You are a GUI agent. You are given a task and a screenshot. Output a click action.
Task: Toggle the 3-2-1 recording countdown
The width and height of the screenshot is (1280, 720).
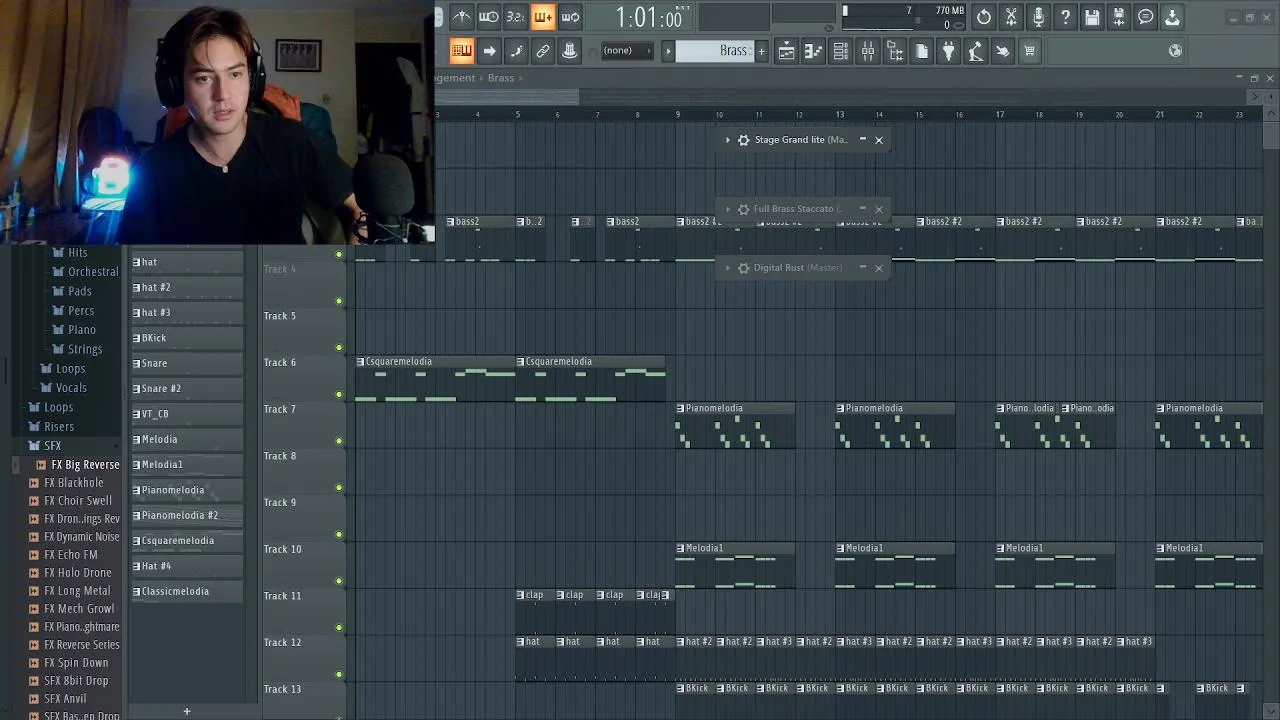515,17
